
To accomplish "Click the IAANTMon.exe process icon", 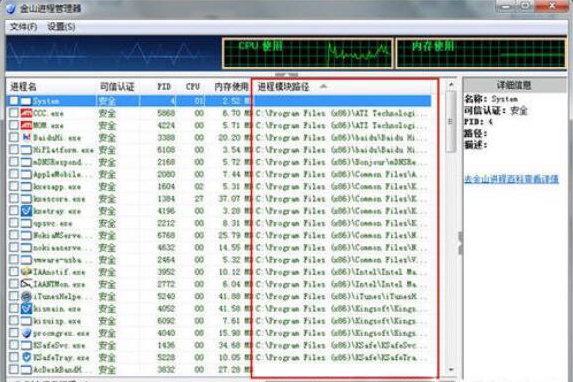I will [26, 284].
